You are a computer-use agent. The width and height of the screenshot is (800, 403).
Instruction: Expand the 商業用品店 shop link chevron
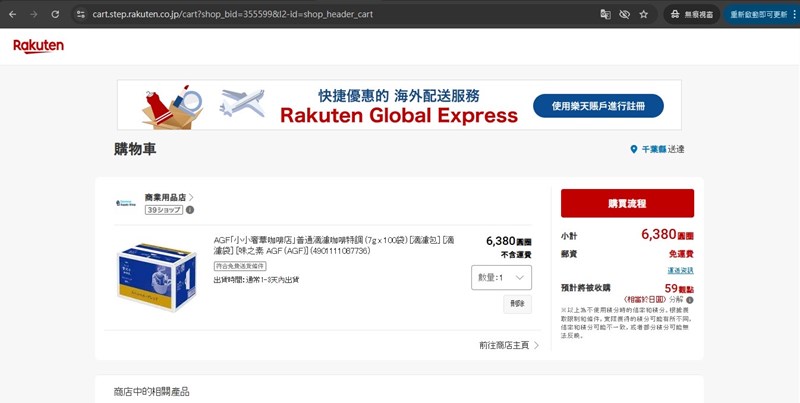[191, 198]
